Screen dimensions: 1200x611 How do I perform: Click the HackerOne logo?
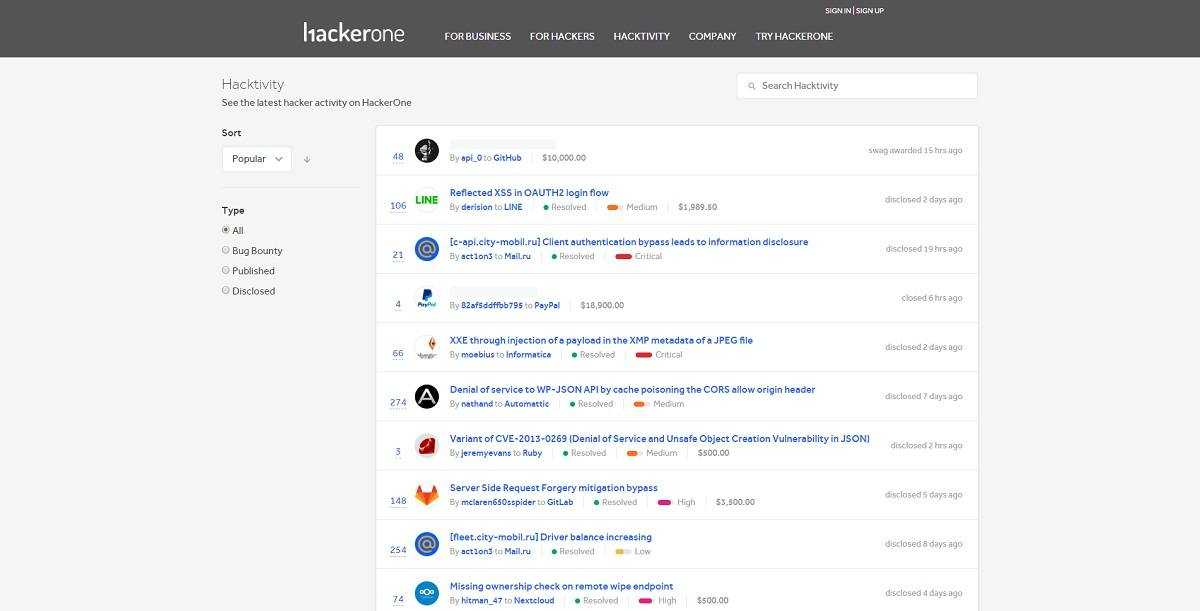point(354,33)
